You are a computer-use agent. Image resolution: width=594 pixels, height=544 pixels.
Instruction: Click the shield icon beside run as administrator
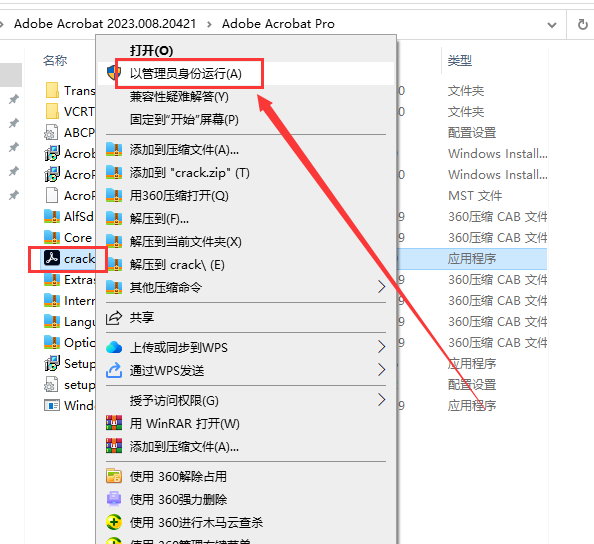[x=113, y=73]
